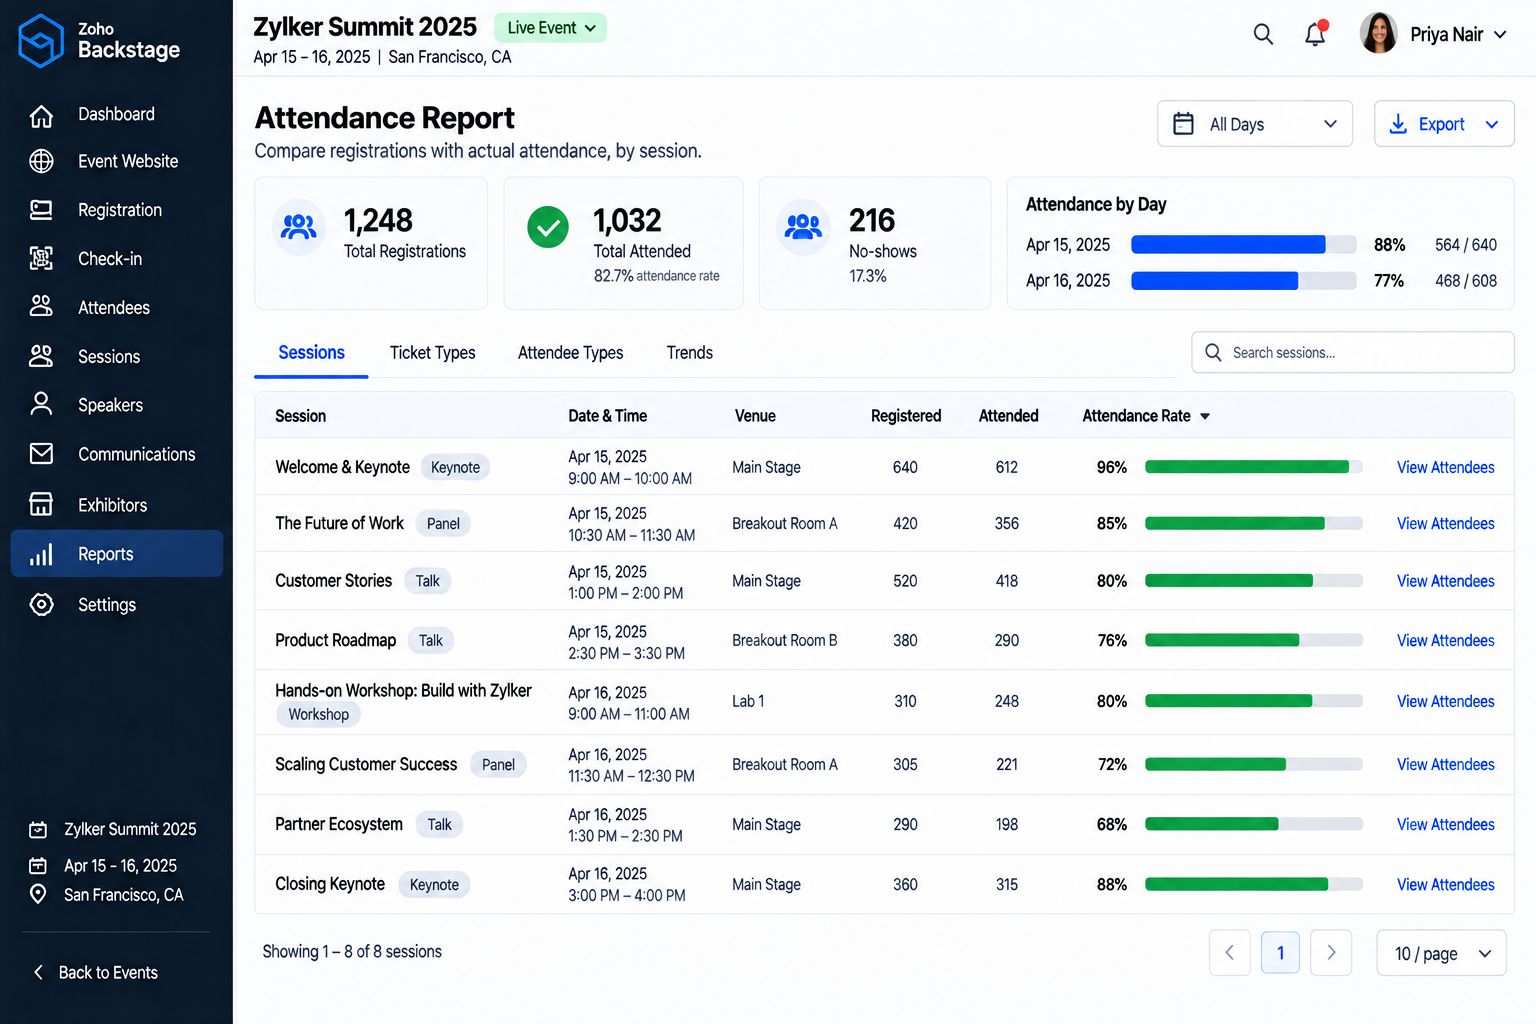
Task: View Attendees for Product Roadmap
Action: click(x=1445, y=640)
